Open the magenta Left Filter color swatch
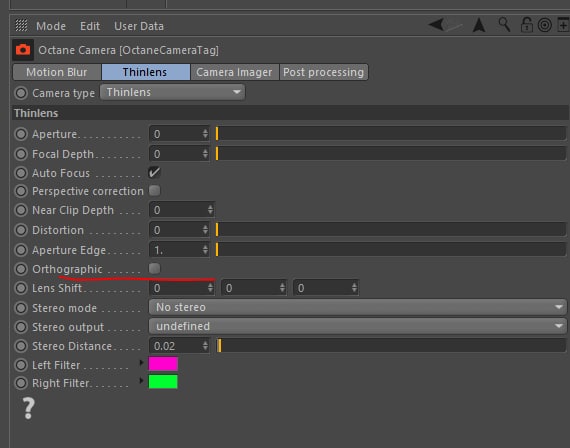This screenshot has height=448, width=570. [163, 364]
